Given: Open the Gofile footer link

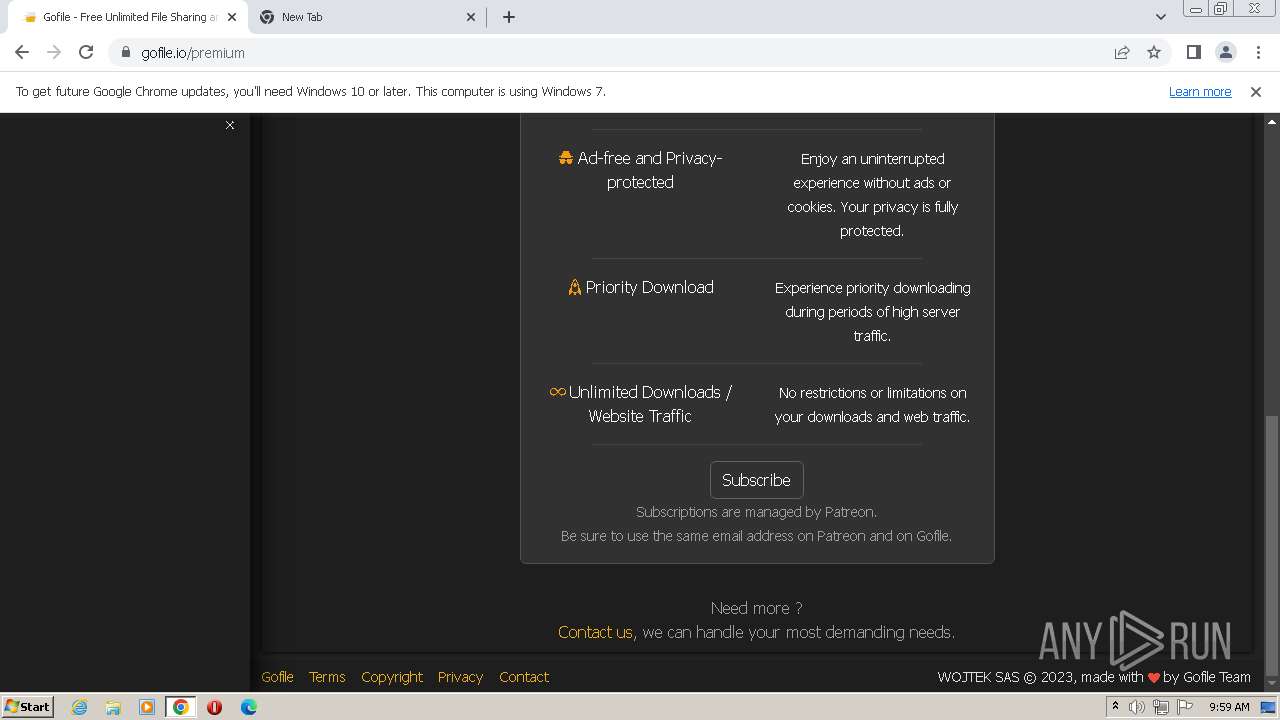Looking at the screenshot, I should pos(277,677).
